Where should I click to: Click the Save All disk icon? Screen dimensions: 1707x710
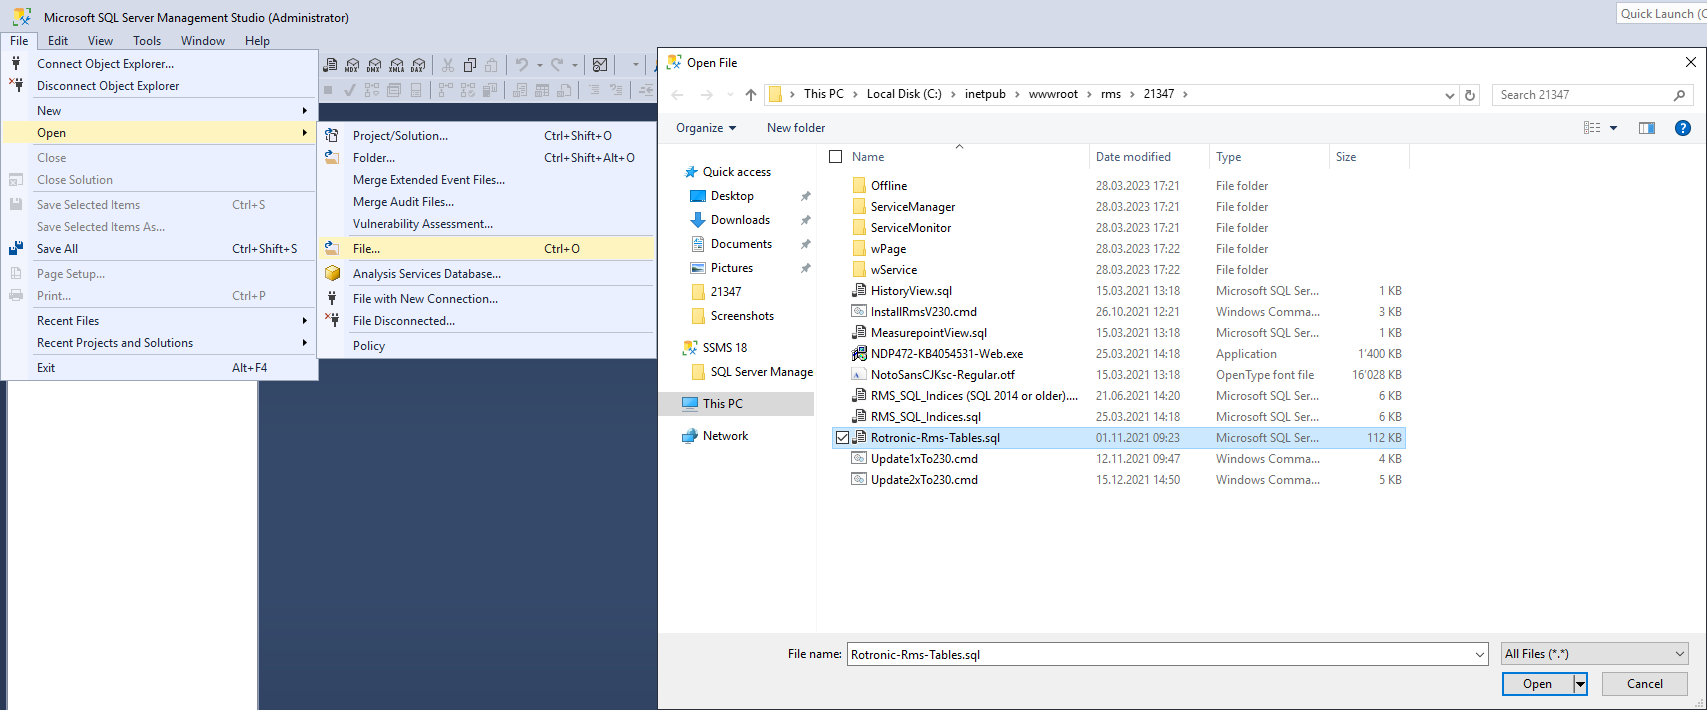(x=16, y=248)
